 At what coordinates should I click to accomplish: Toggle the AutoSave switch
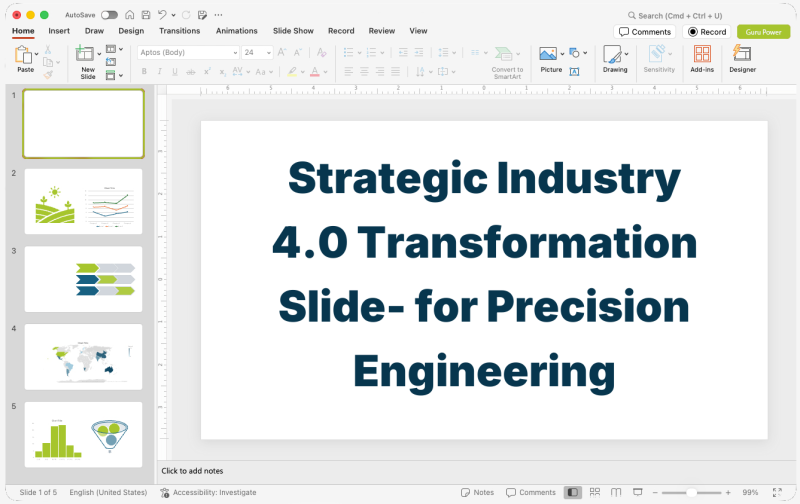click(109, 15)
